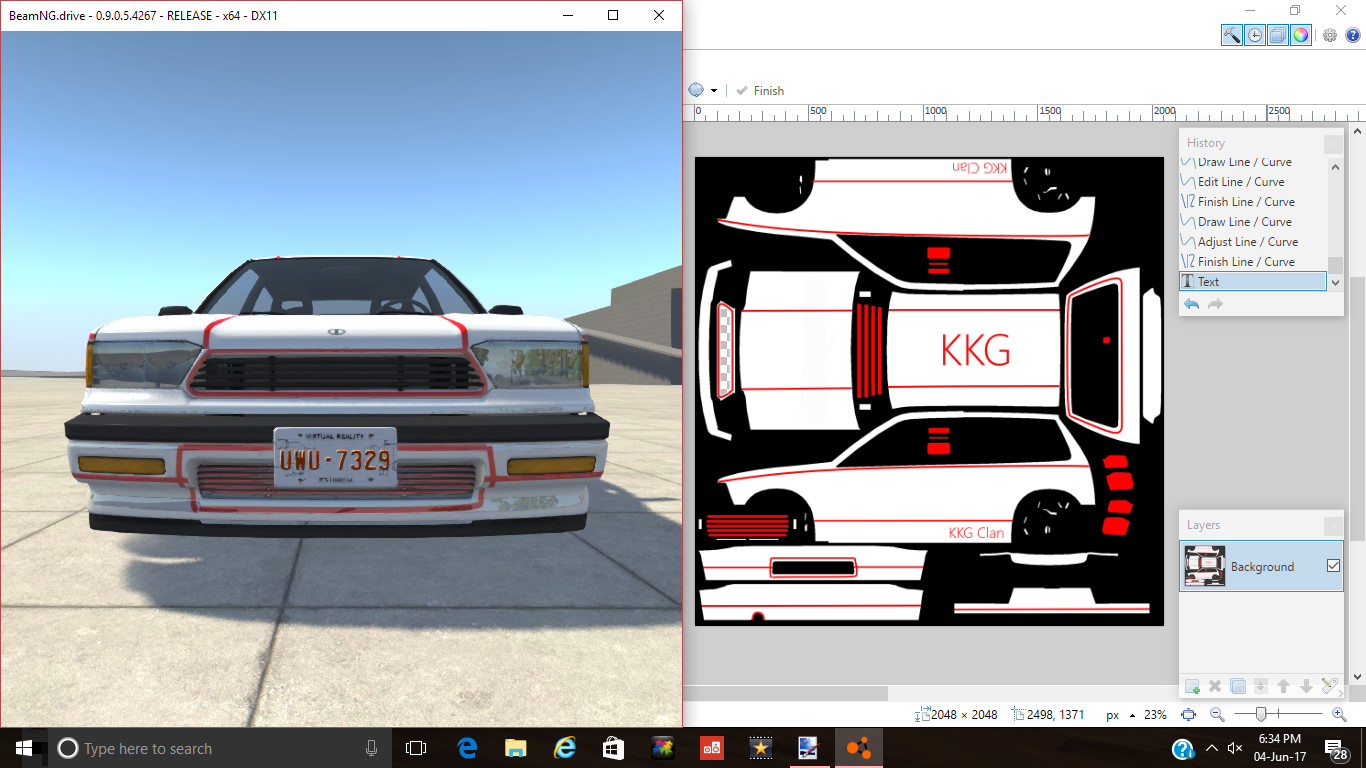
Task: Open the sampling mode dropdown before Finish
Action: [701, 90]
